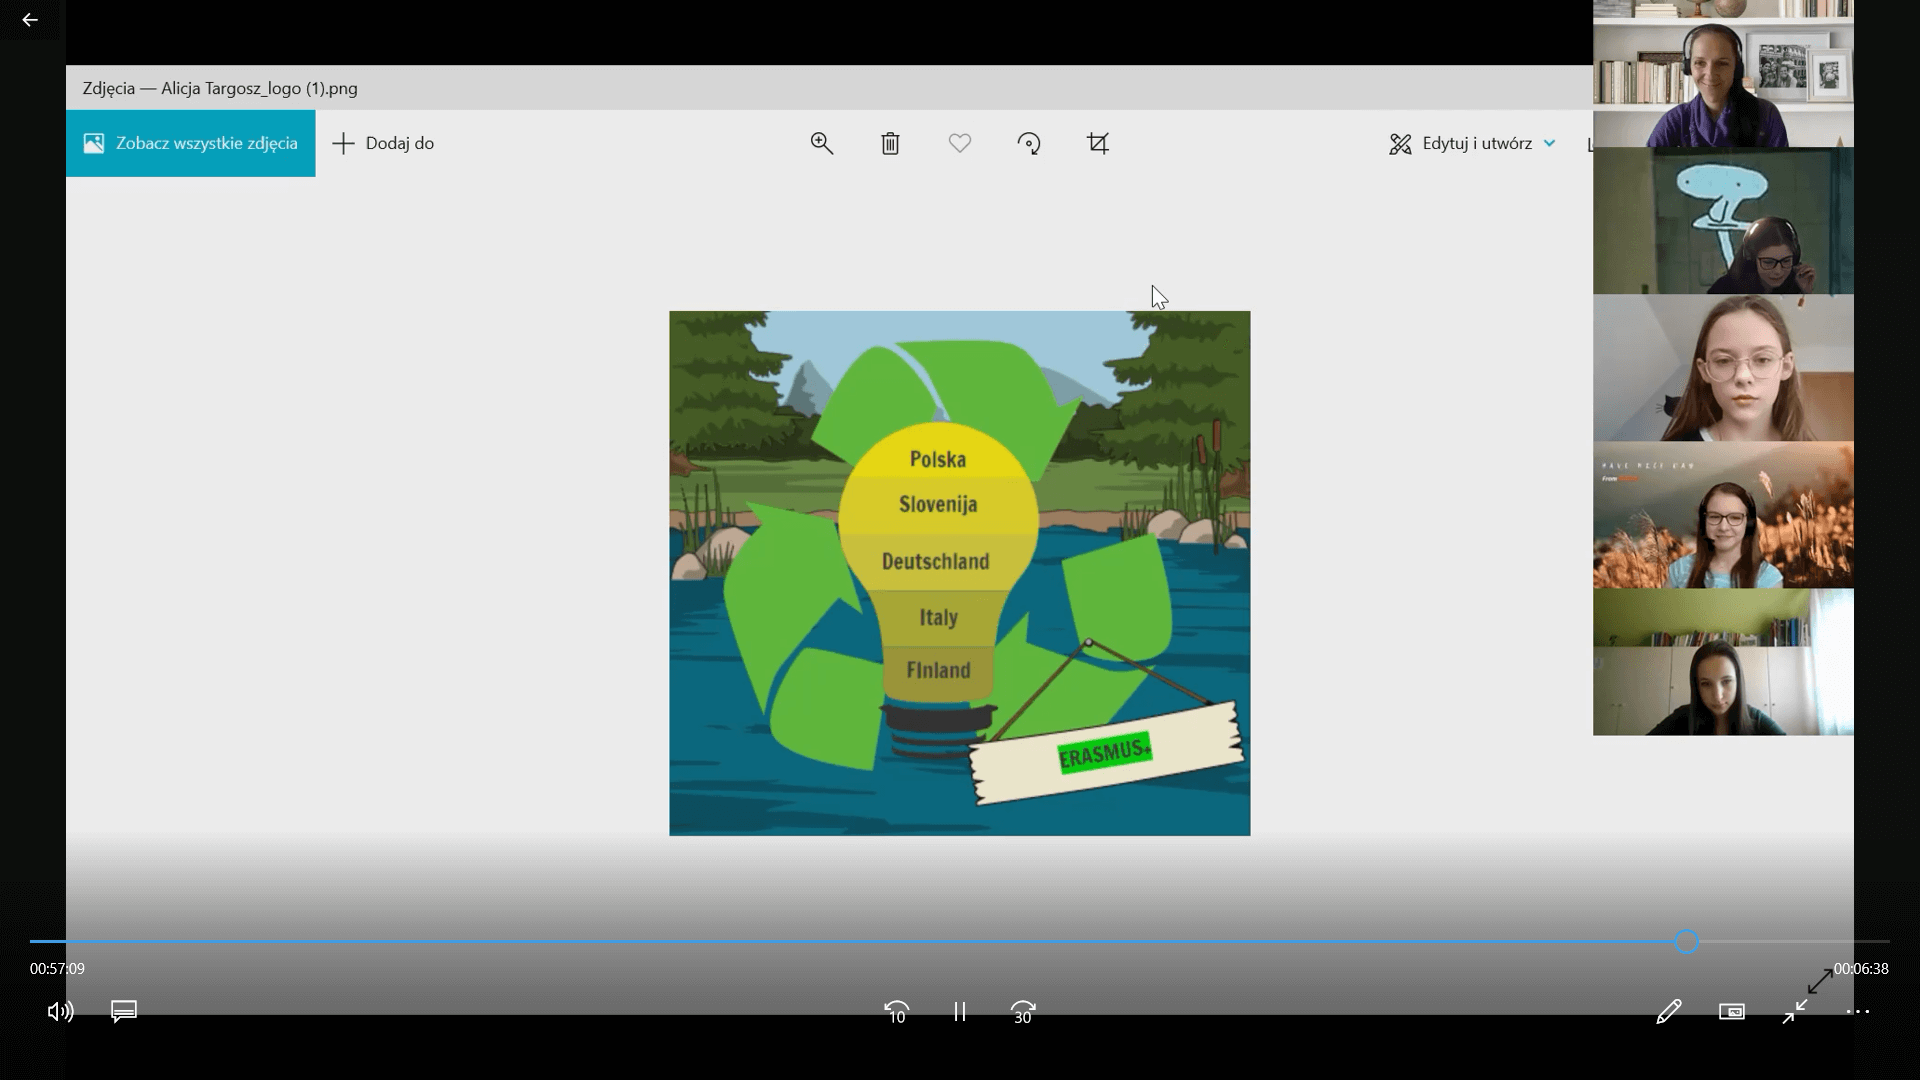Select bottom participant with green wall
The width and height of the screenshot is (1920, 1080).
point(1723,662)
